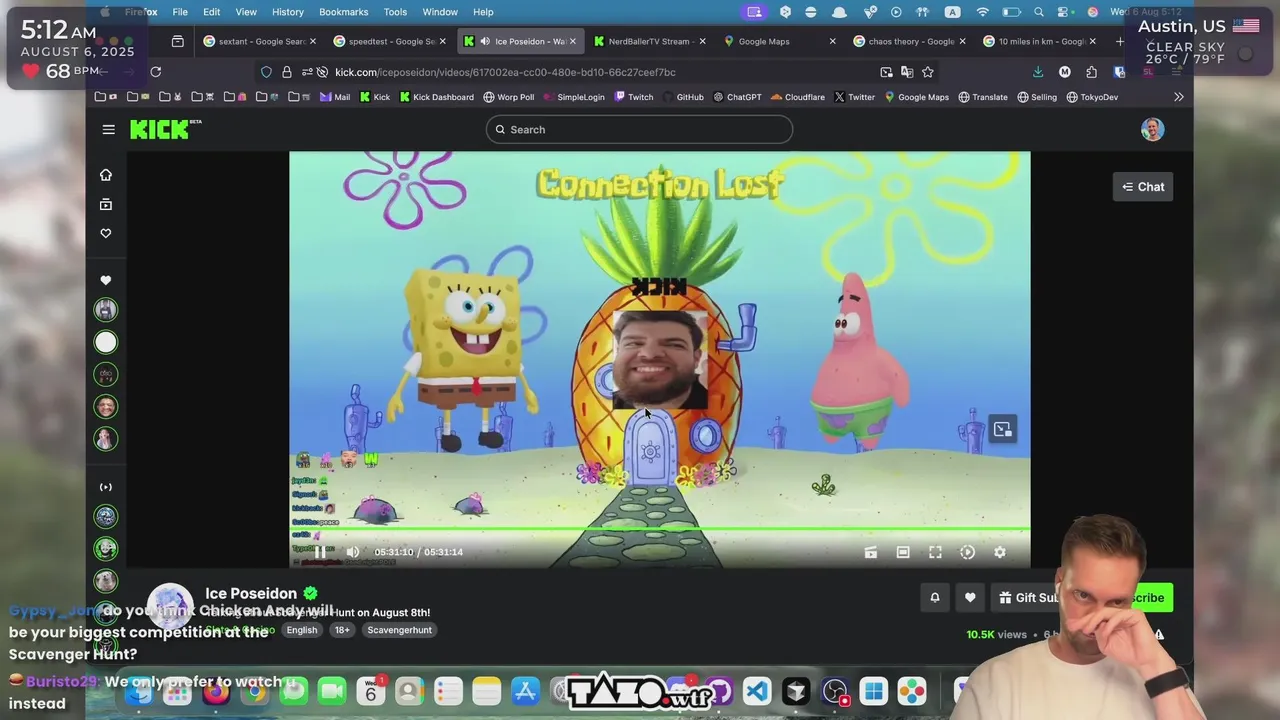Open the Wi-Fi status in menu bar
The image size is (1280, 720).
coord(982,12)
